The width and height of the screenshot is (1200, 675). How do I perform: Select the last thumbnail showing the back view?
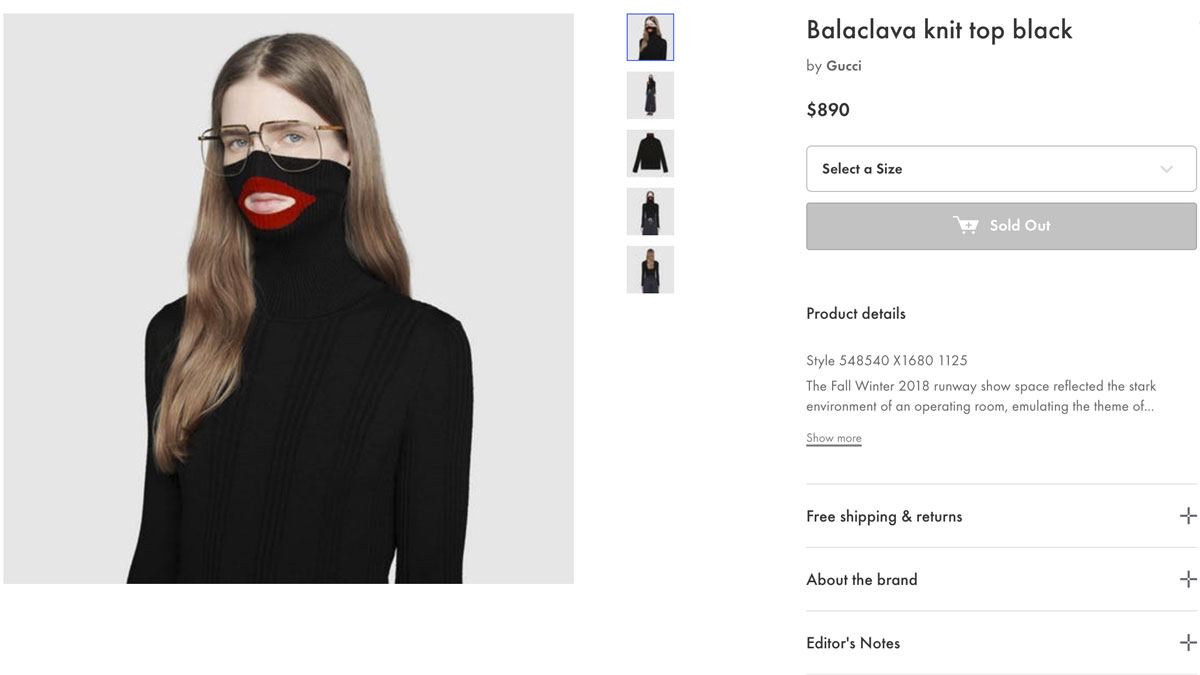(650, 269)
